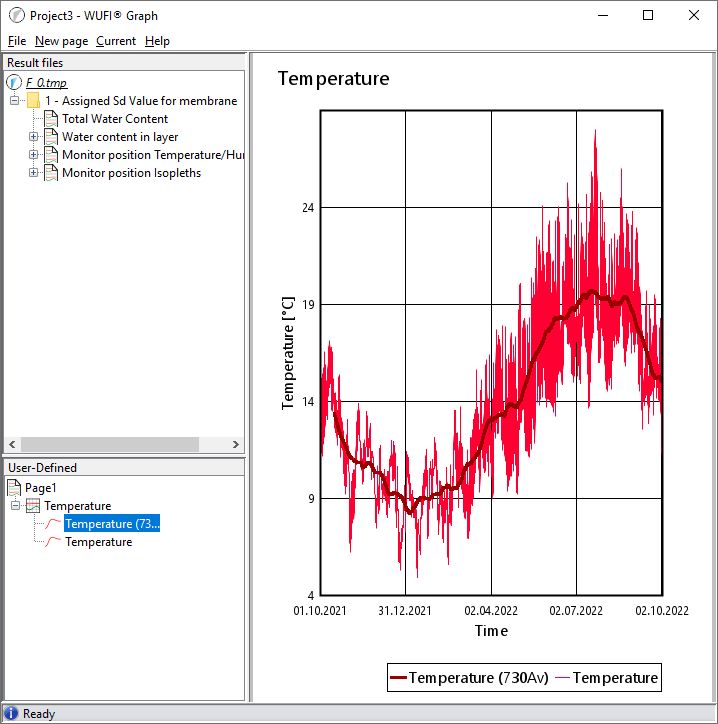
Task: Click the Water content in layer icon
Action: pyautogui.click(x=51, y=137)
